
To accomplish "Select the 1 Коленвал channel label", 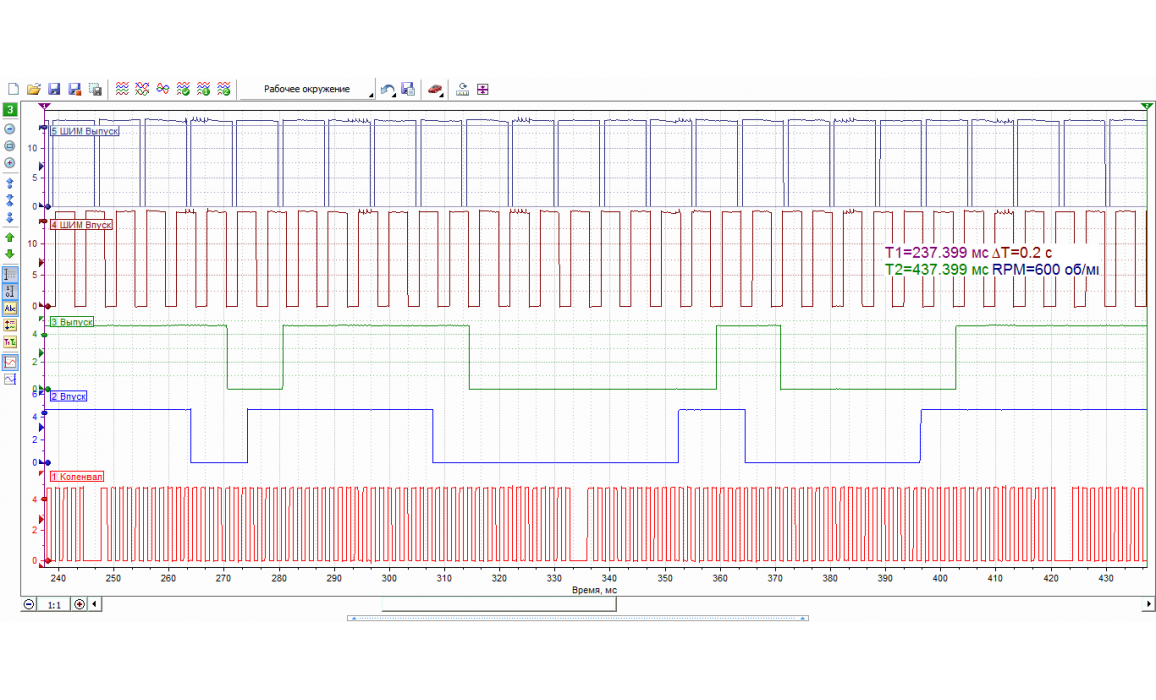I will tap(76, 477).
